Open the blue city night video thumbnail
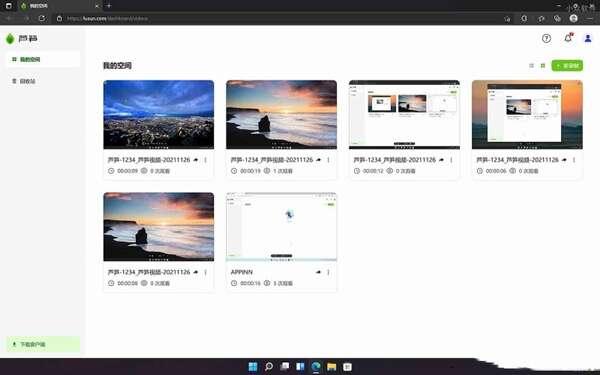 158,114
